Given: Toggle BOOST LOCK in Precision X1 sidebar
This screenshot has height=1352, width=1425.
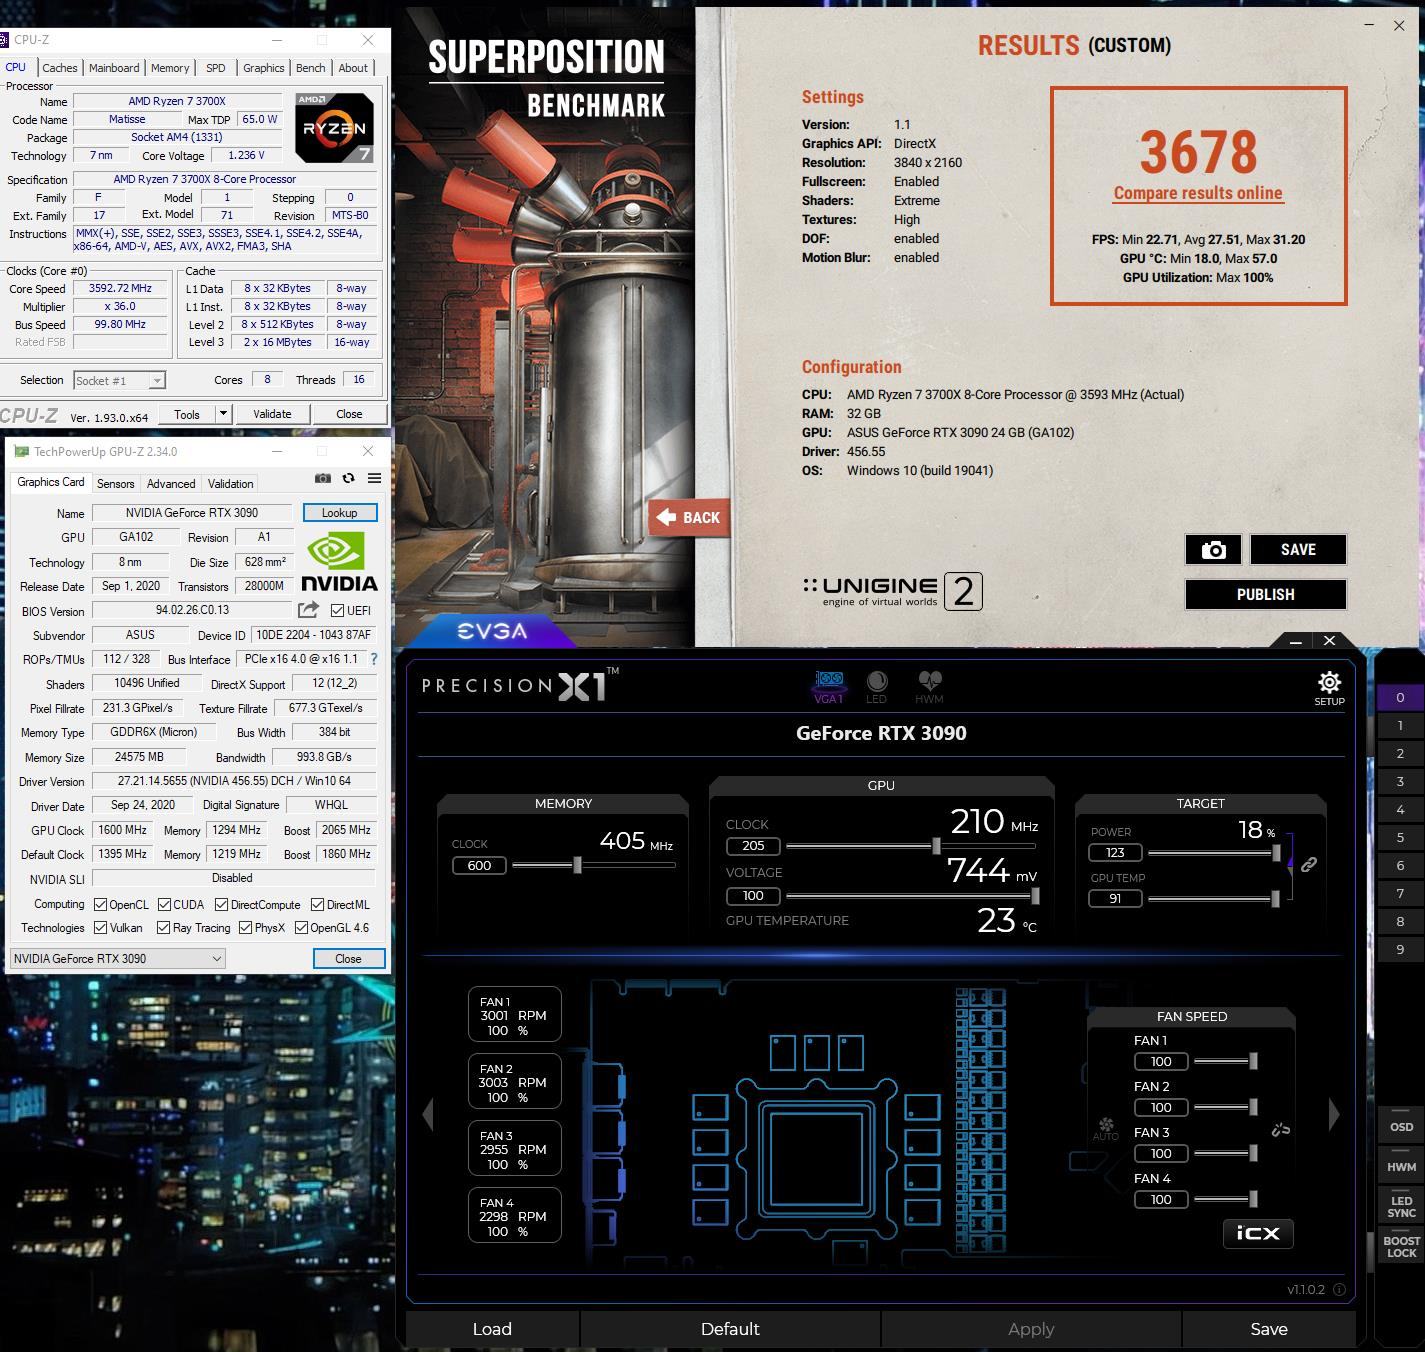Looking at the screenshot, I should click(1401, 1247).
